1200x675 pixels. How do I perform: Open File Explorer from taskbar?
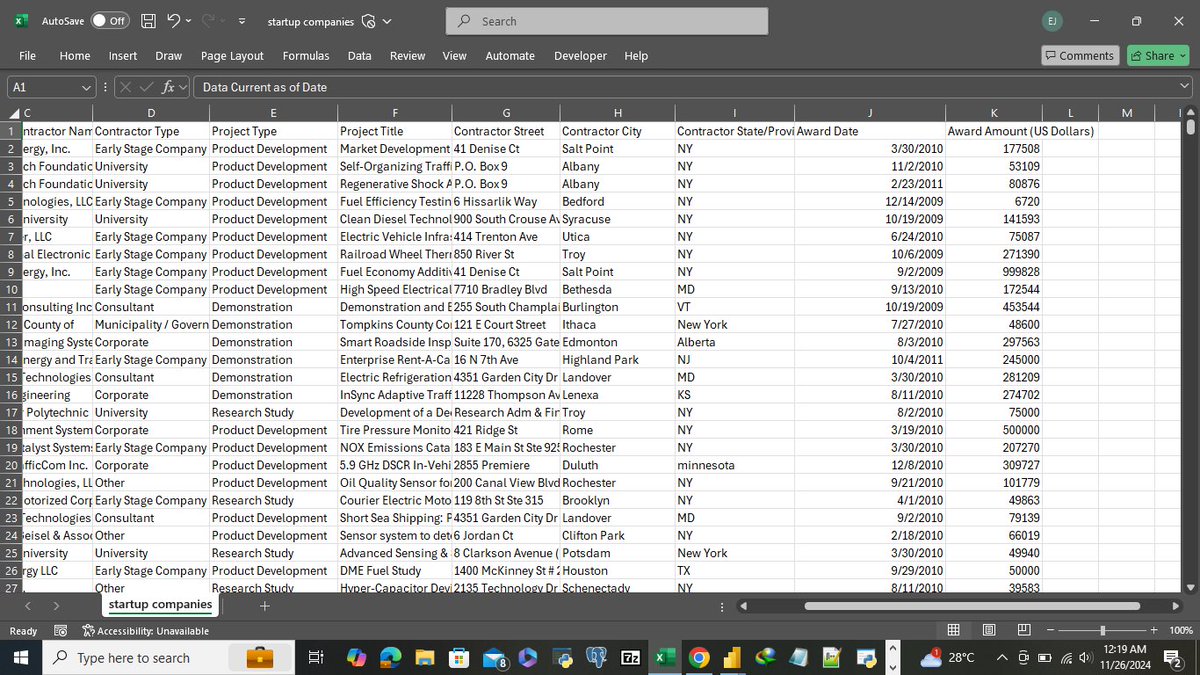coord(424,657)
